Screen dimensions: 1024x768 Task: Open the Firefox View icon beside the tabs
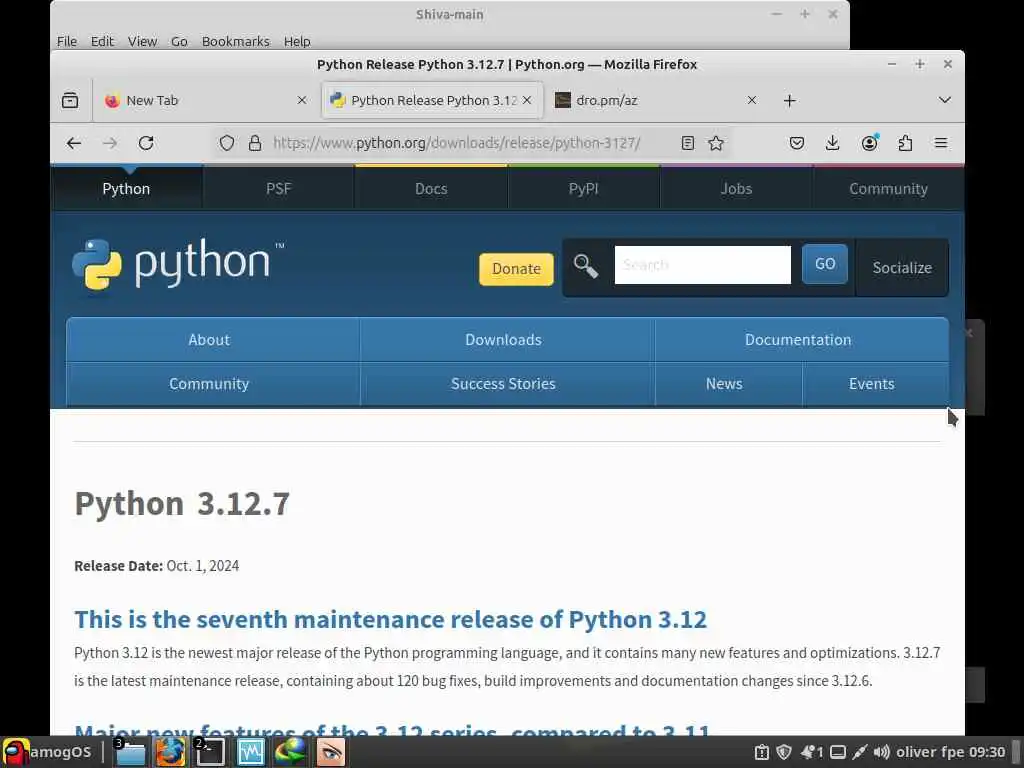[70, 101]
